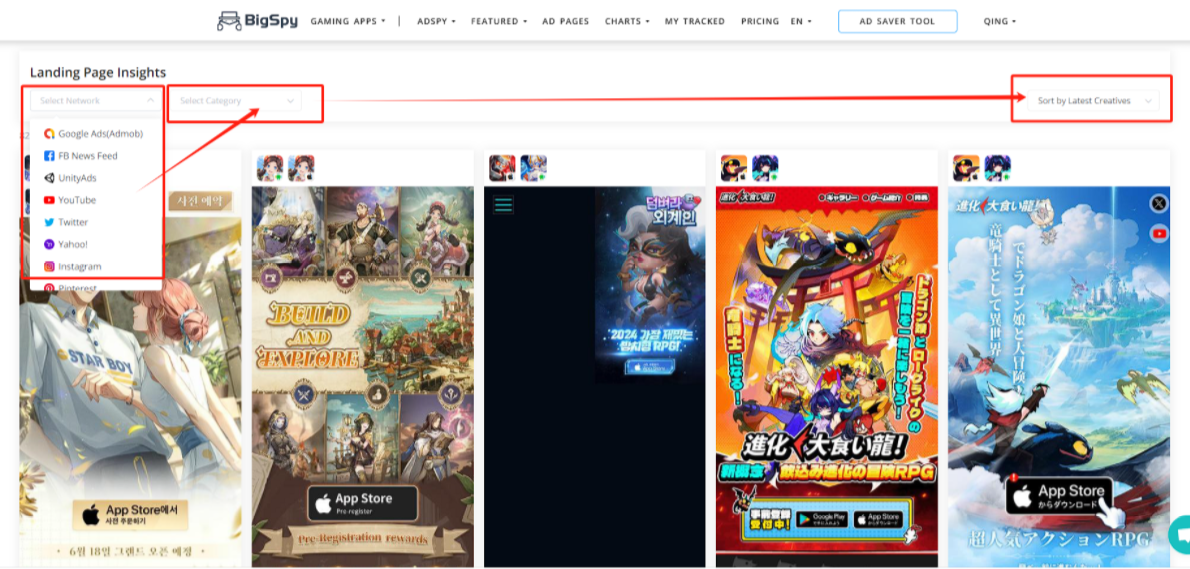Click the BigSpy logo icon
Image resolution: width=1190 pixels, height=569 pixels.
tap(229, 21)
